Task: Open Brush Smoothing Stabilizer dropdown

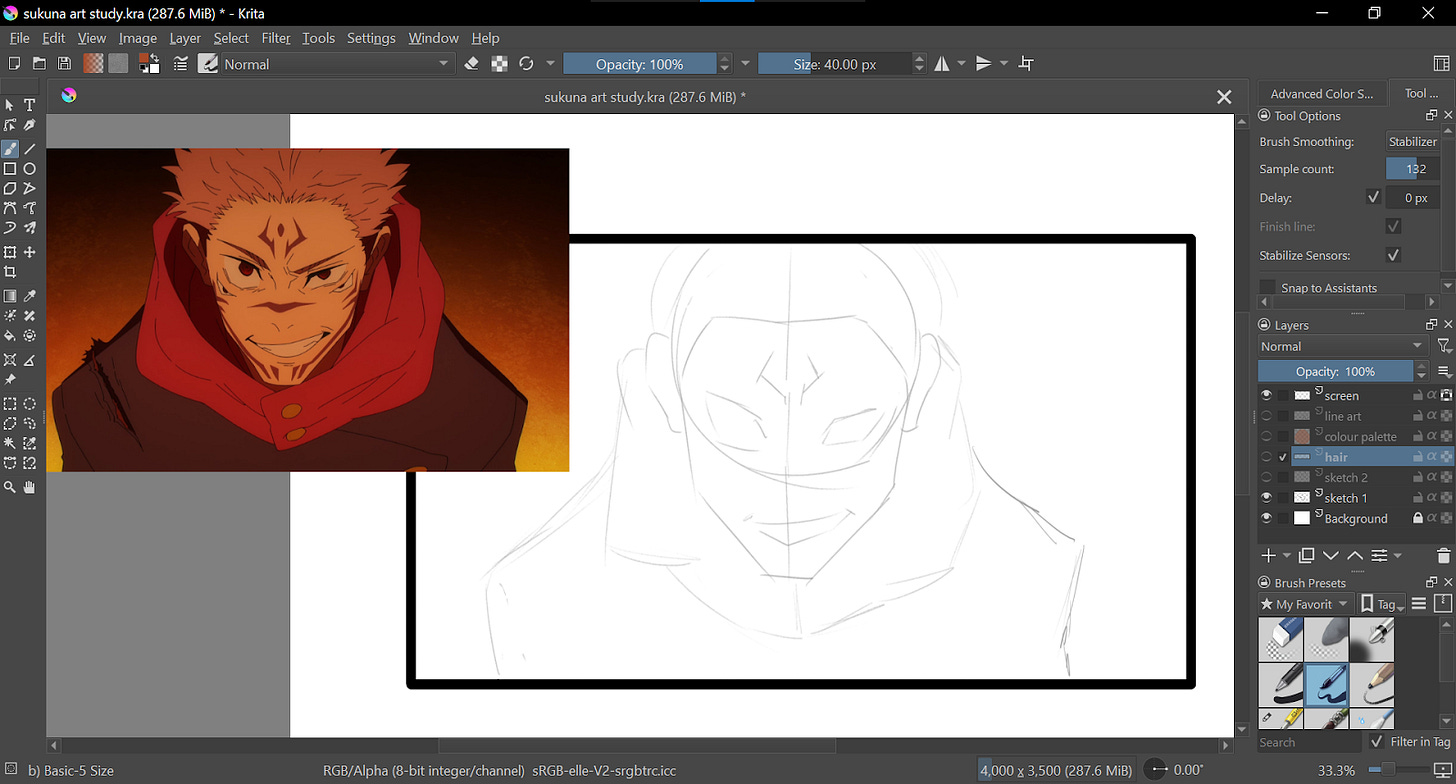Action: point(1413,142)
